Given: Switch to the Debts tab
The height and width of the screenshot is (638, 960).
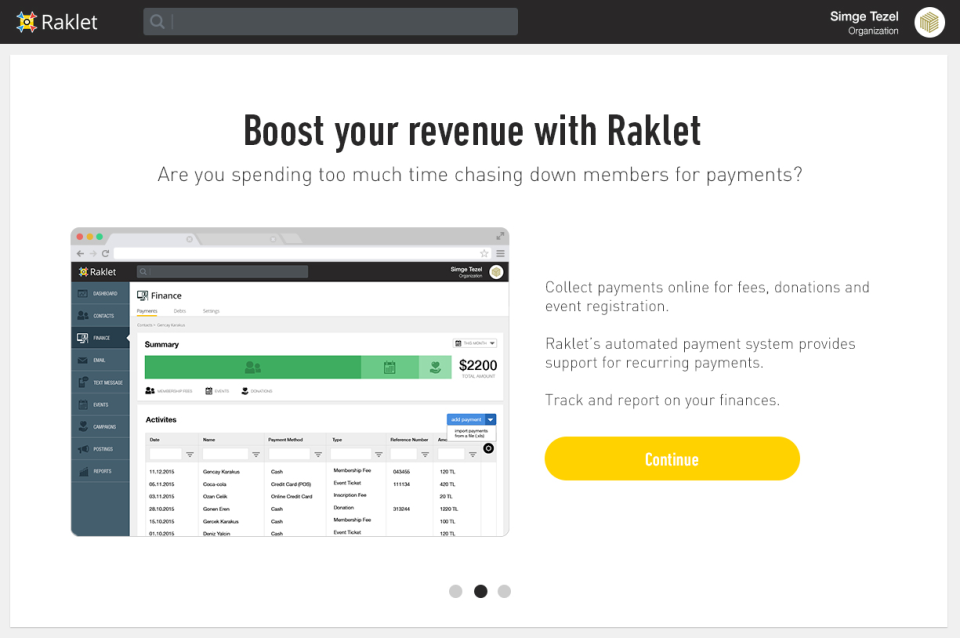Looking at the screenshot, I should [x=178, y=311].
